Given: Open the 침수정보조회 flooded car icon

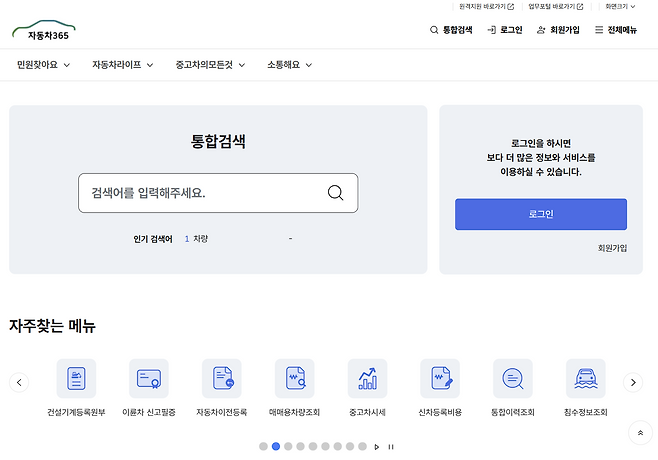Looking at the screenshot, I should 586,379.
